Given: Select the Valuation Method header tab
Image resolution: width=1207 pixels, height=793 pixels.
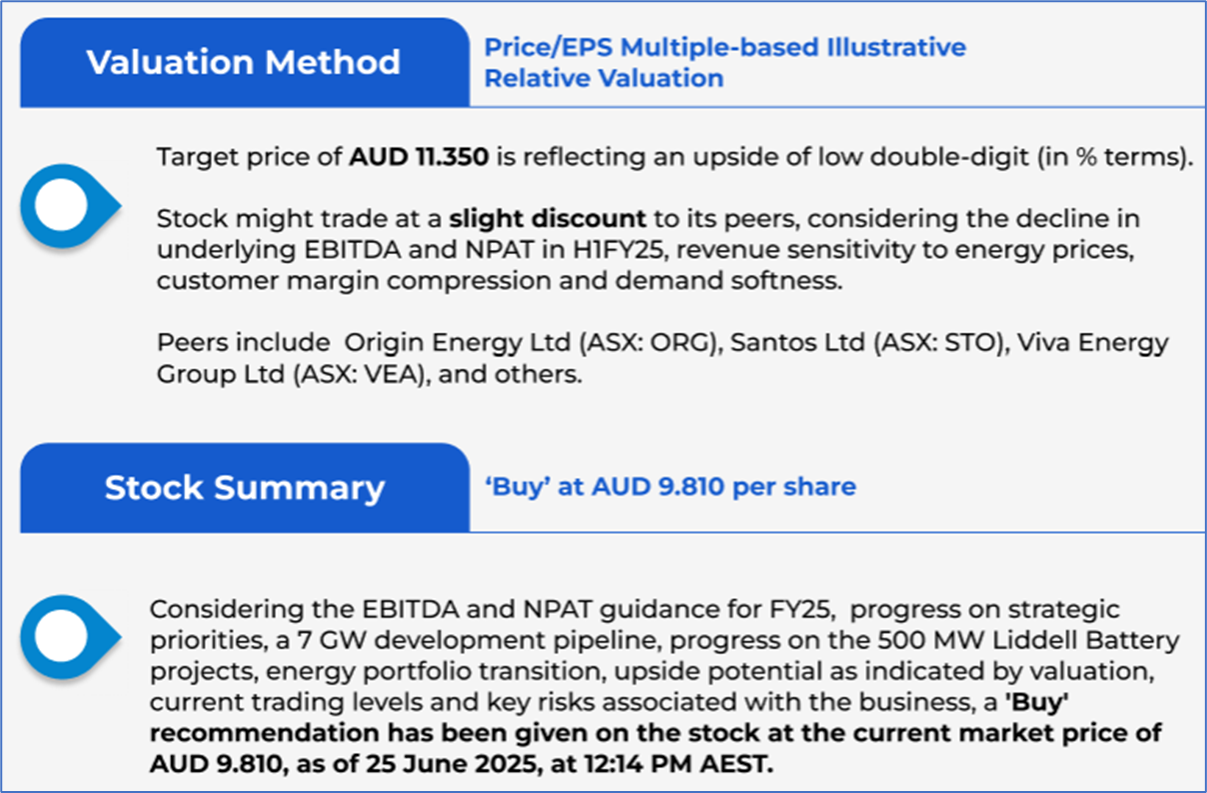Looking at the screenshot, I should point(244,62).
